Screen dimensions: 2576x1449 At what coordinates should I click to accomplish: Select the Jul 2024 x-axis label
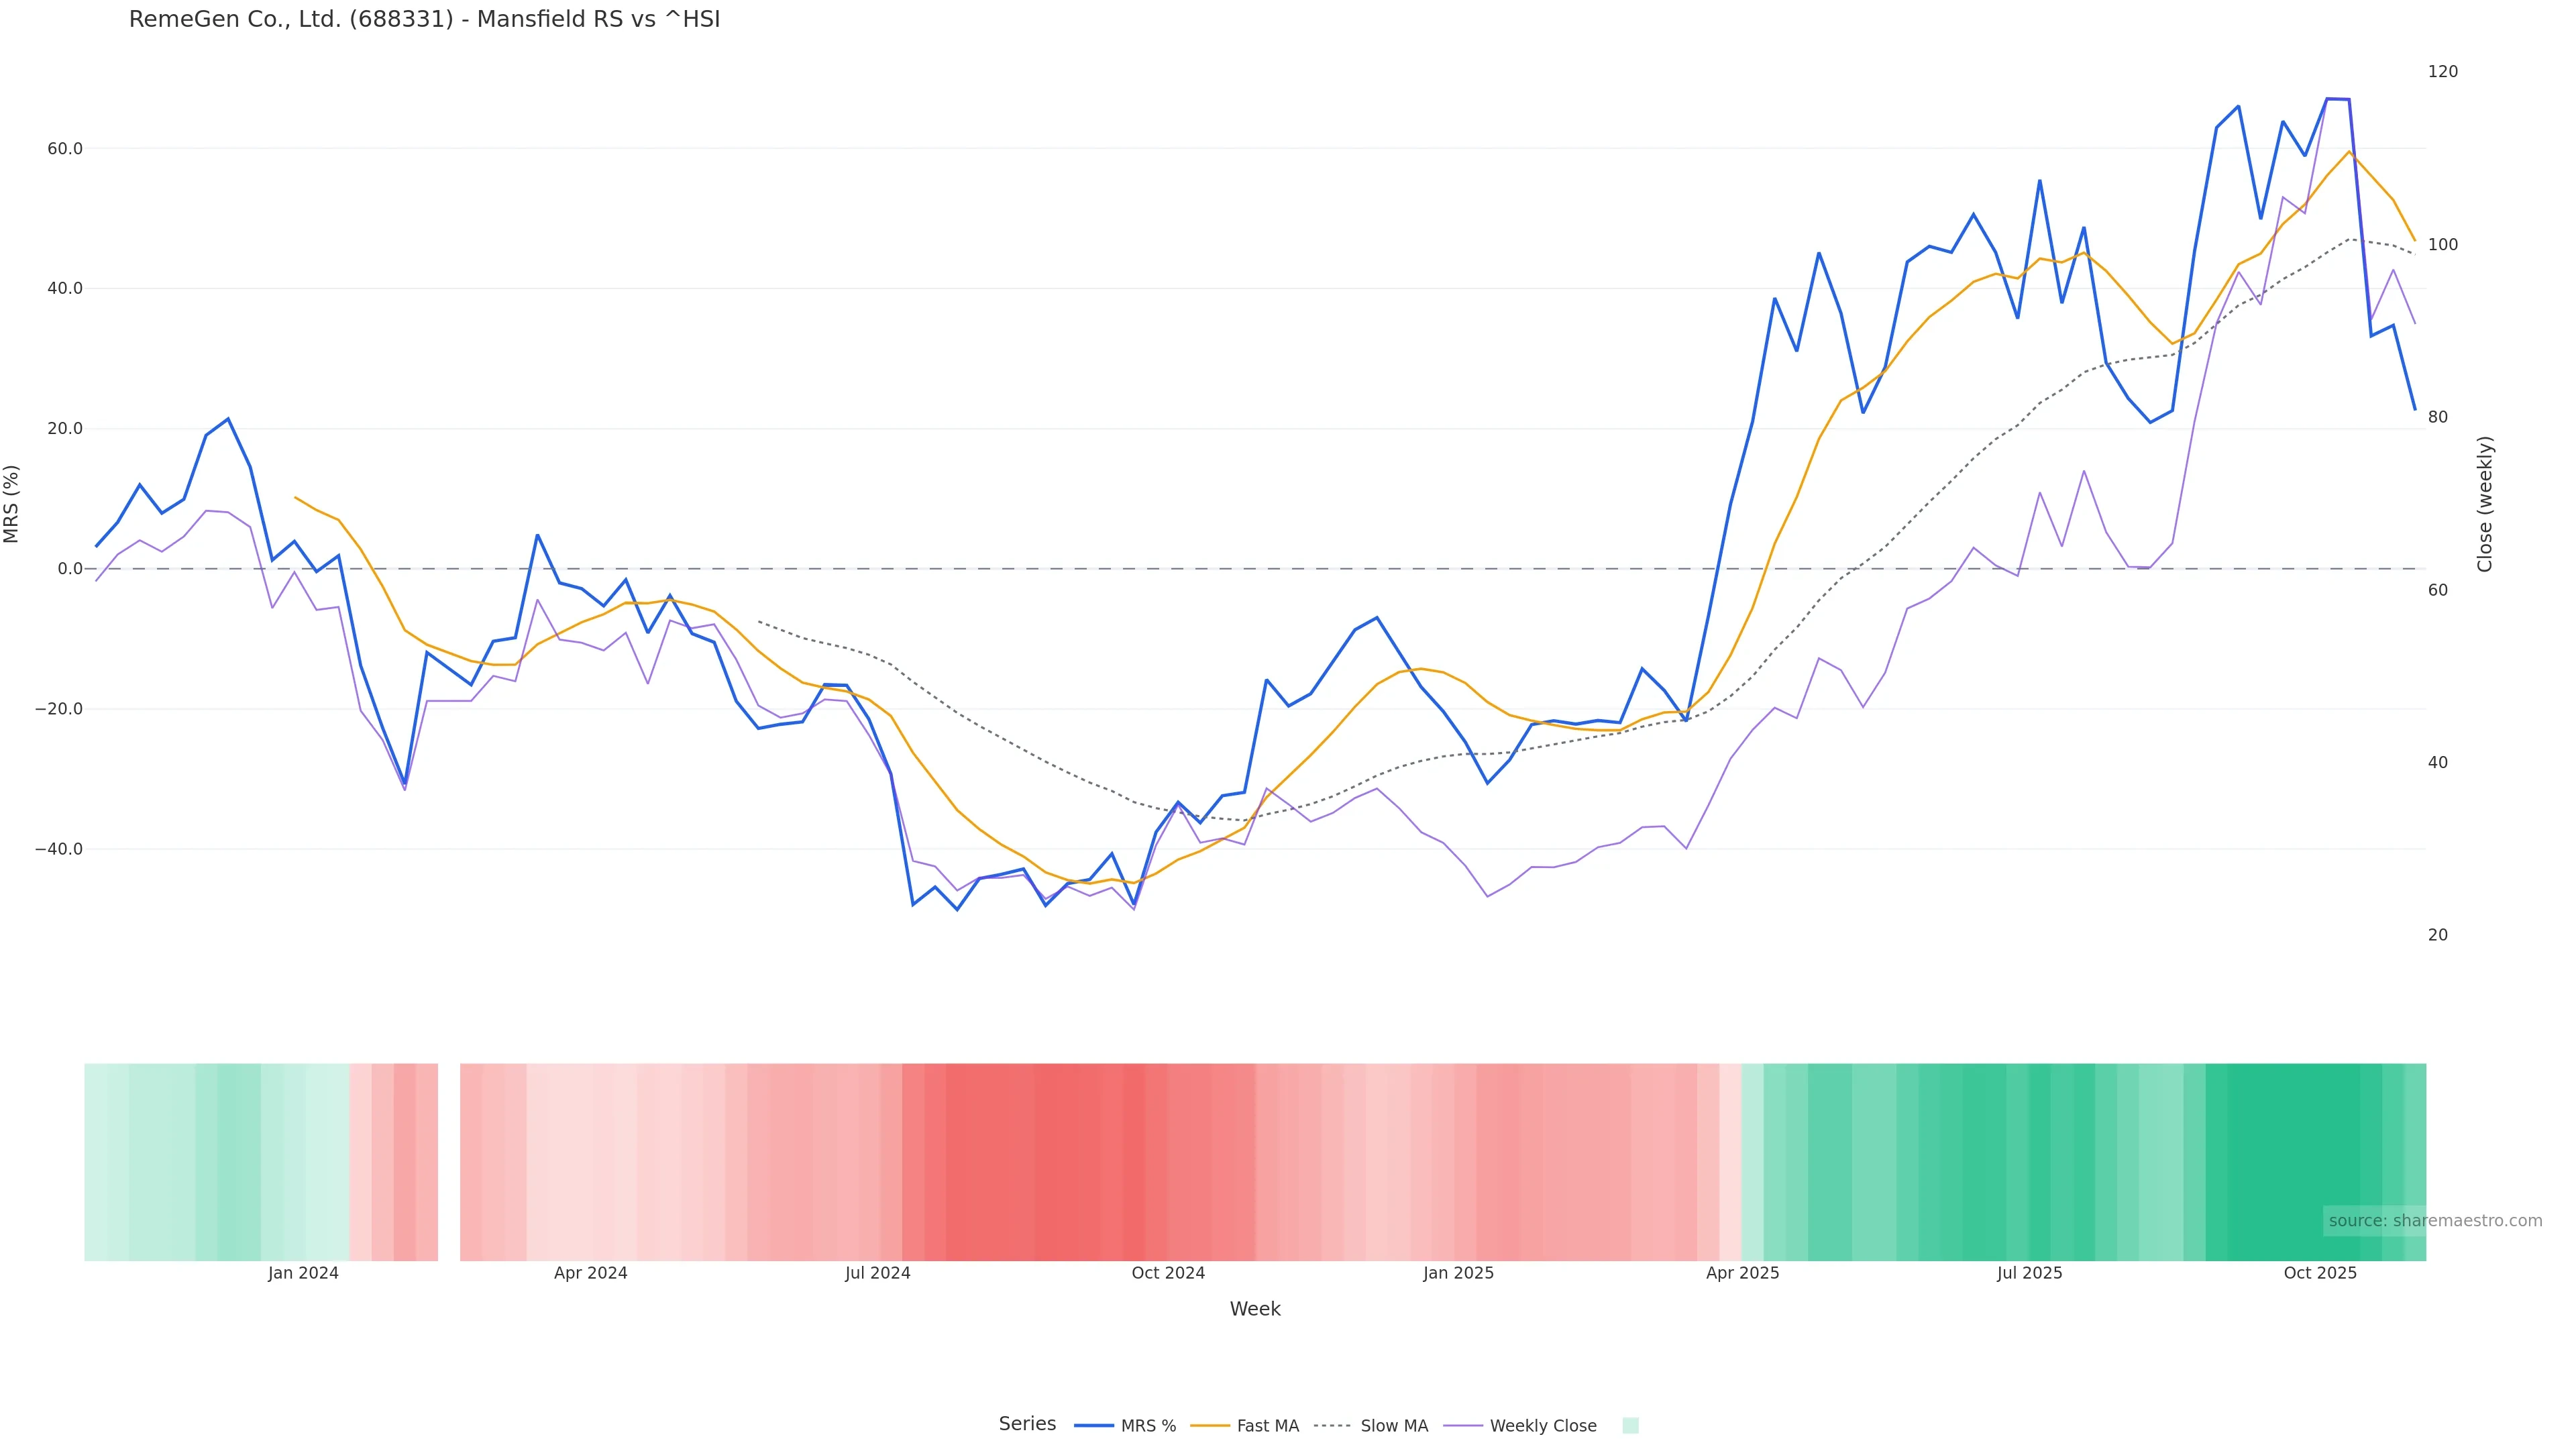[877, 1274]
